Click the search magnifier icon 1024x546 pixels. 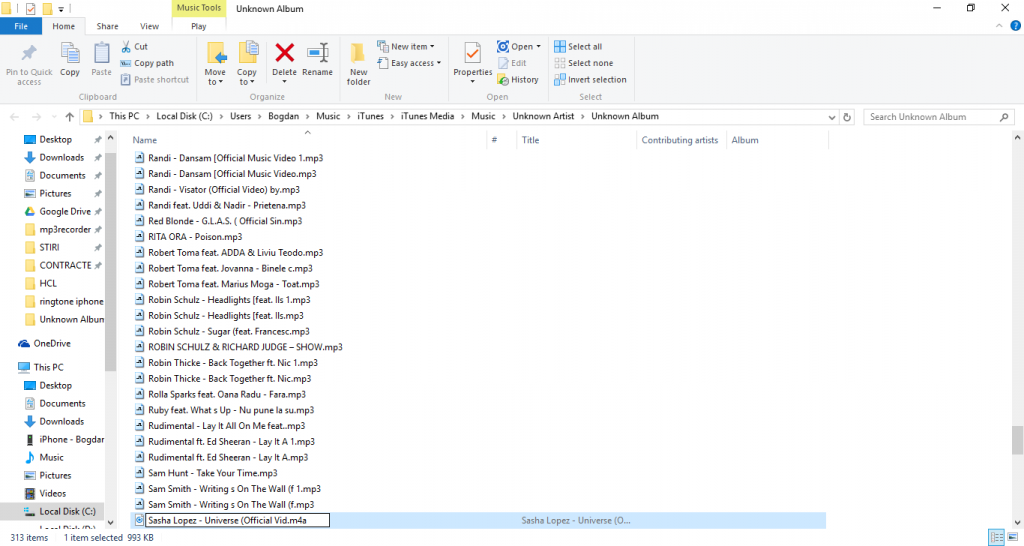coord(1004,117)
